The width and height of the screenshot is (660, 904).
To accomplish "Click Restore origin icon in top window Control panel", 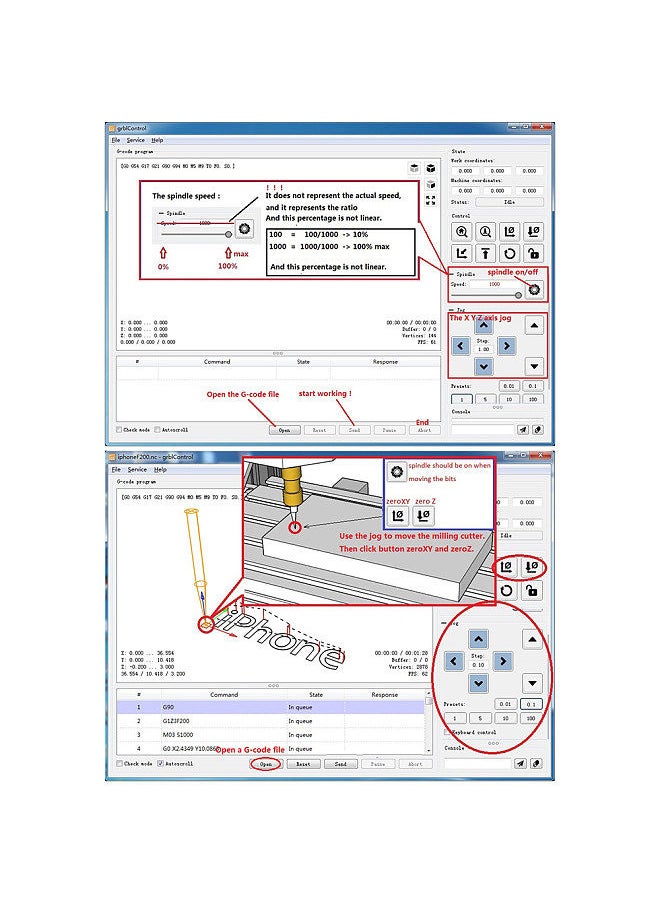I will (461, 254).
